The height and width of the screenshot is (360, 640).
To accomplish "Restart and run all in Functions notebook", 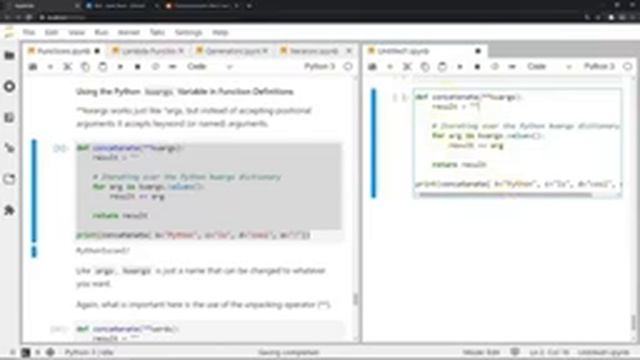I will pyautogui.click(x=173, y=67).
